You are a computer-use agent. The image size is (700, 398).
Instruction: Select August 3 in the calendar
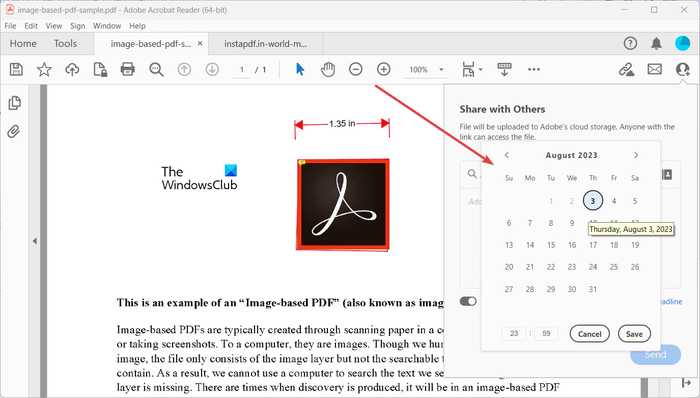pyautogui.click(x=593, y=201)
